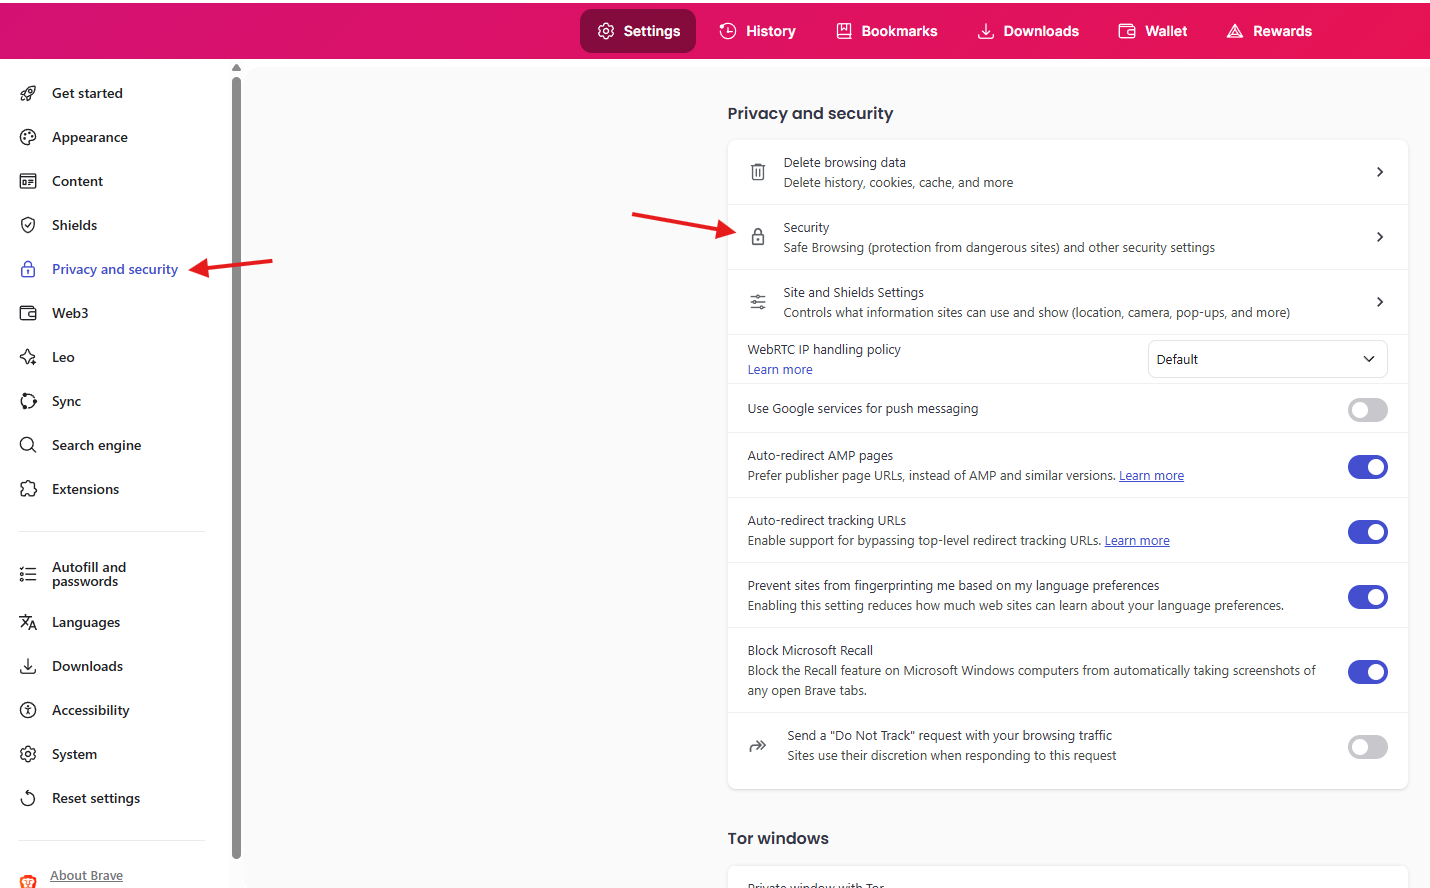Enable Google services for push messaging
This screenshot has width=1430, height=888.
tap(1367, 410)
